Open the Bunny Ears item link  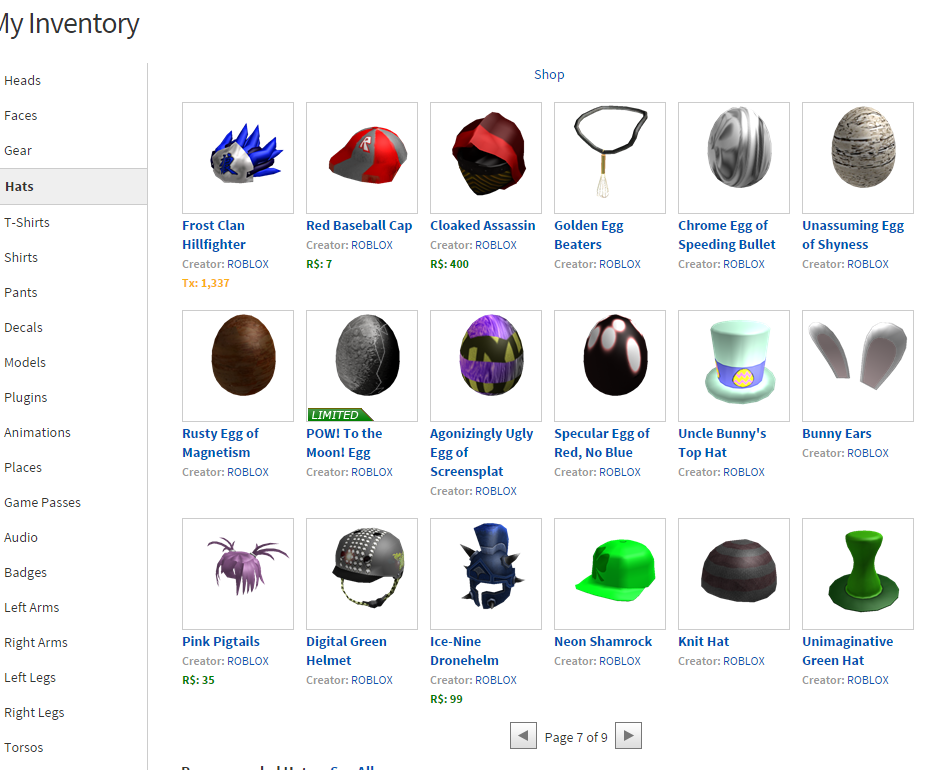tap(837, 434)
